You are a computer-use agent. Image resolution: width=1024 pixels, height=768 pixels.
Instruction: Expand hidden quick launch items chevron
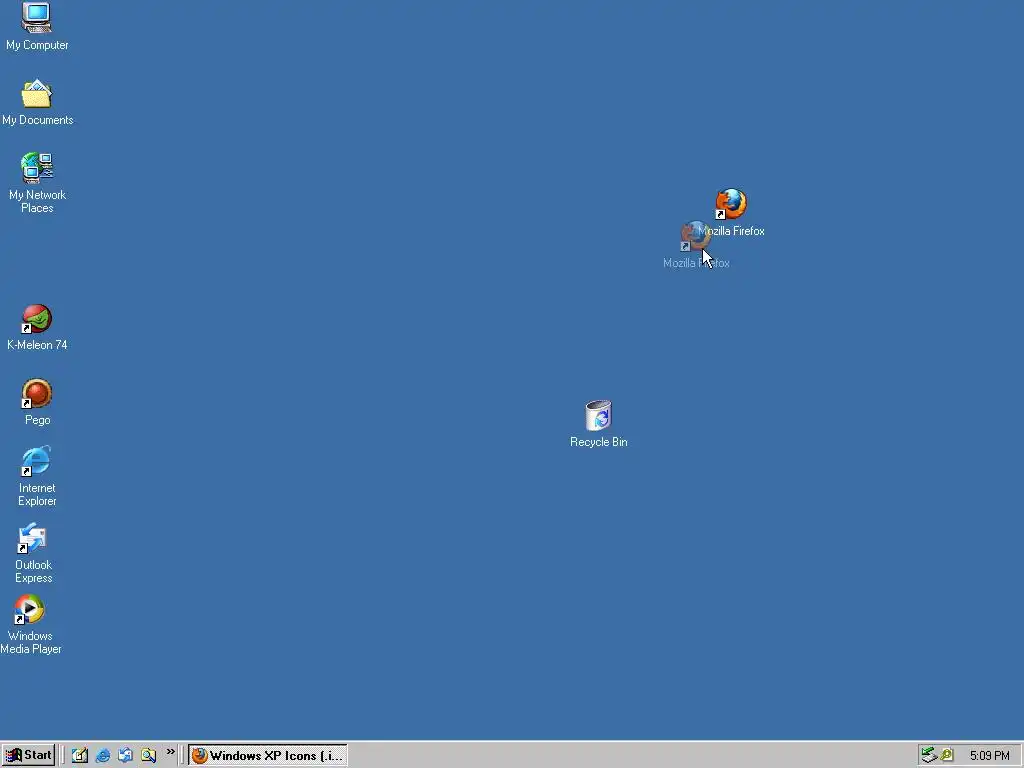(x=170, y=752)
